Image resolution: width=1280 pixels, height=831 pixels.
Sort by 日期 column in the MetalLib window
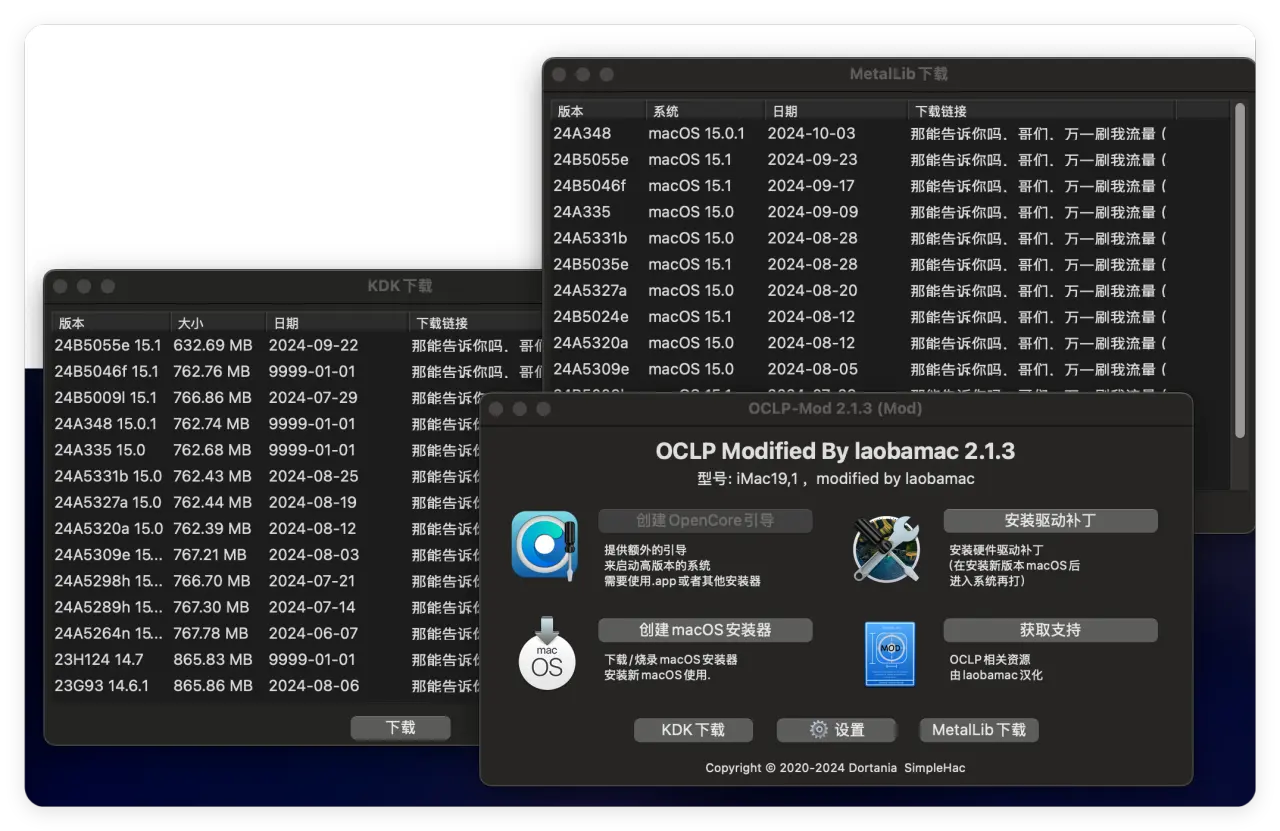click(x=835, y=111)
